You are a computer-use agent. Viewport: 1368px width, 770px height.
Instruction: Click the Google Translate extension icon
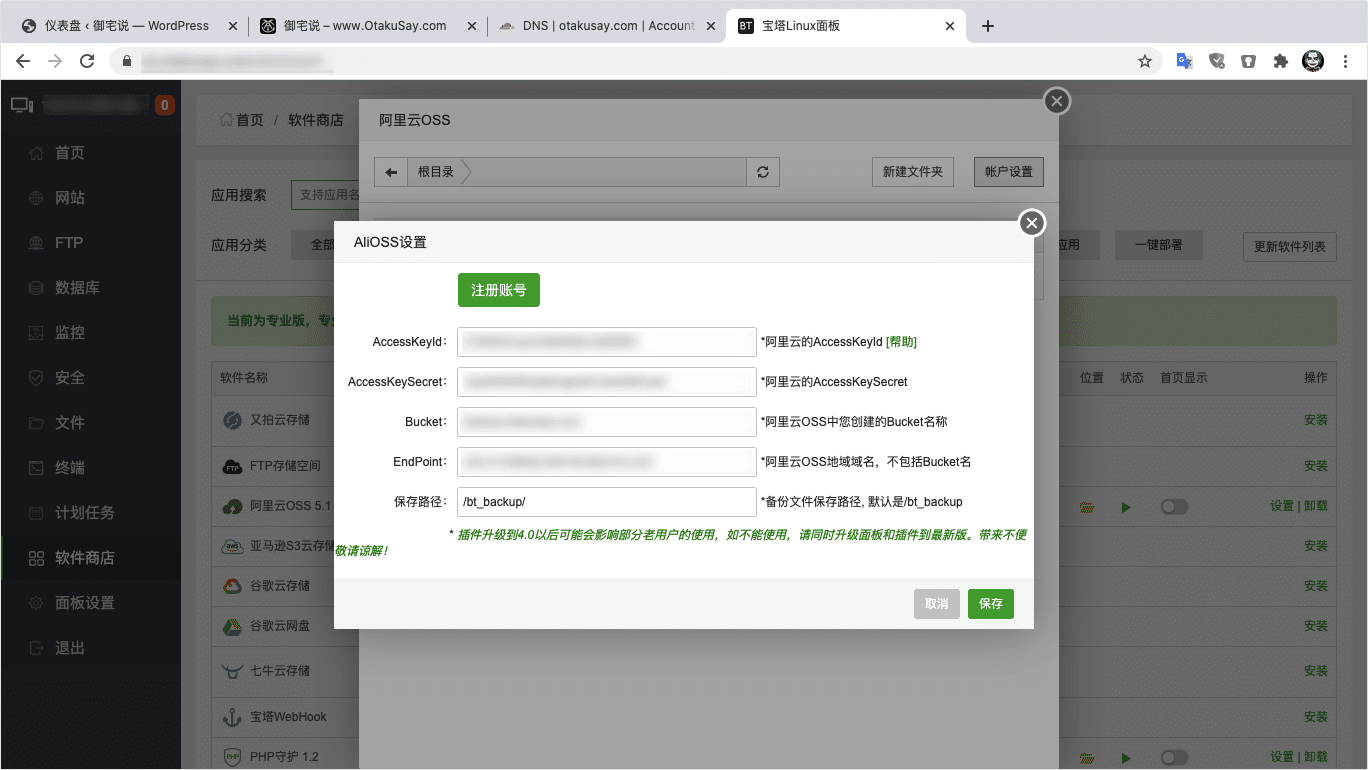point(1185,61)
